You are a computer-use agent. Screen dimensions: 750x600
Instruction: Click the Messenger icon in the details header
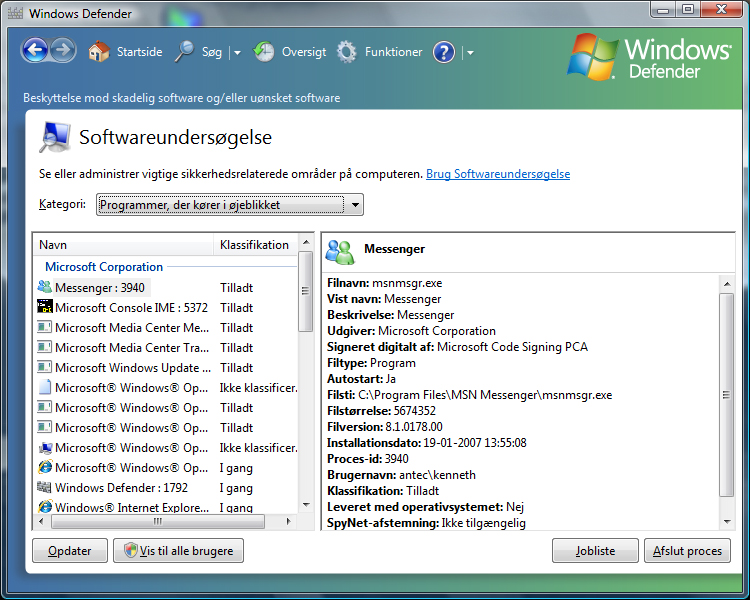point(340,252)
